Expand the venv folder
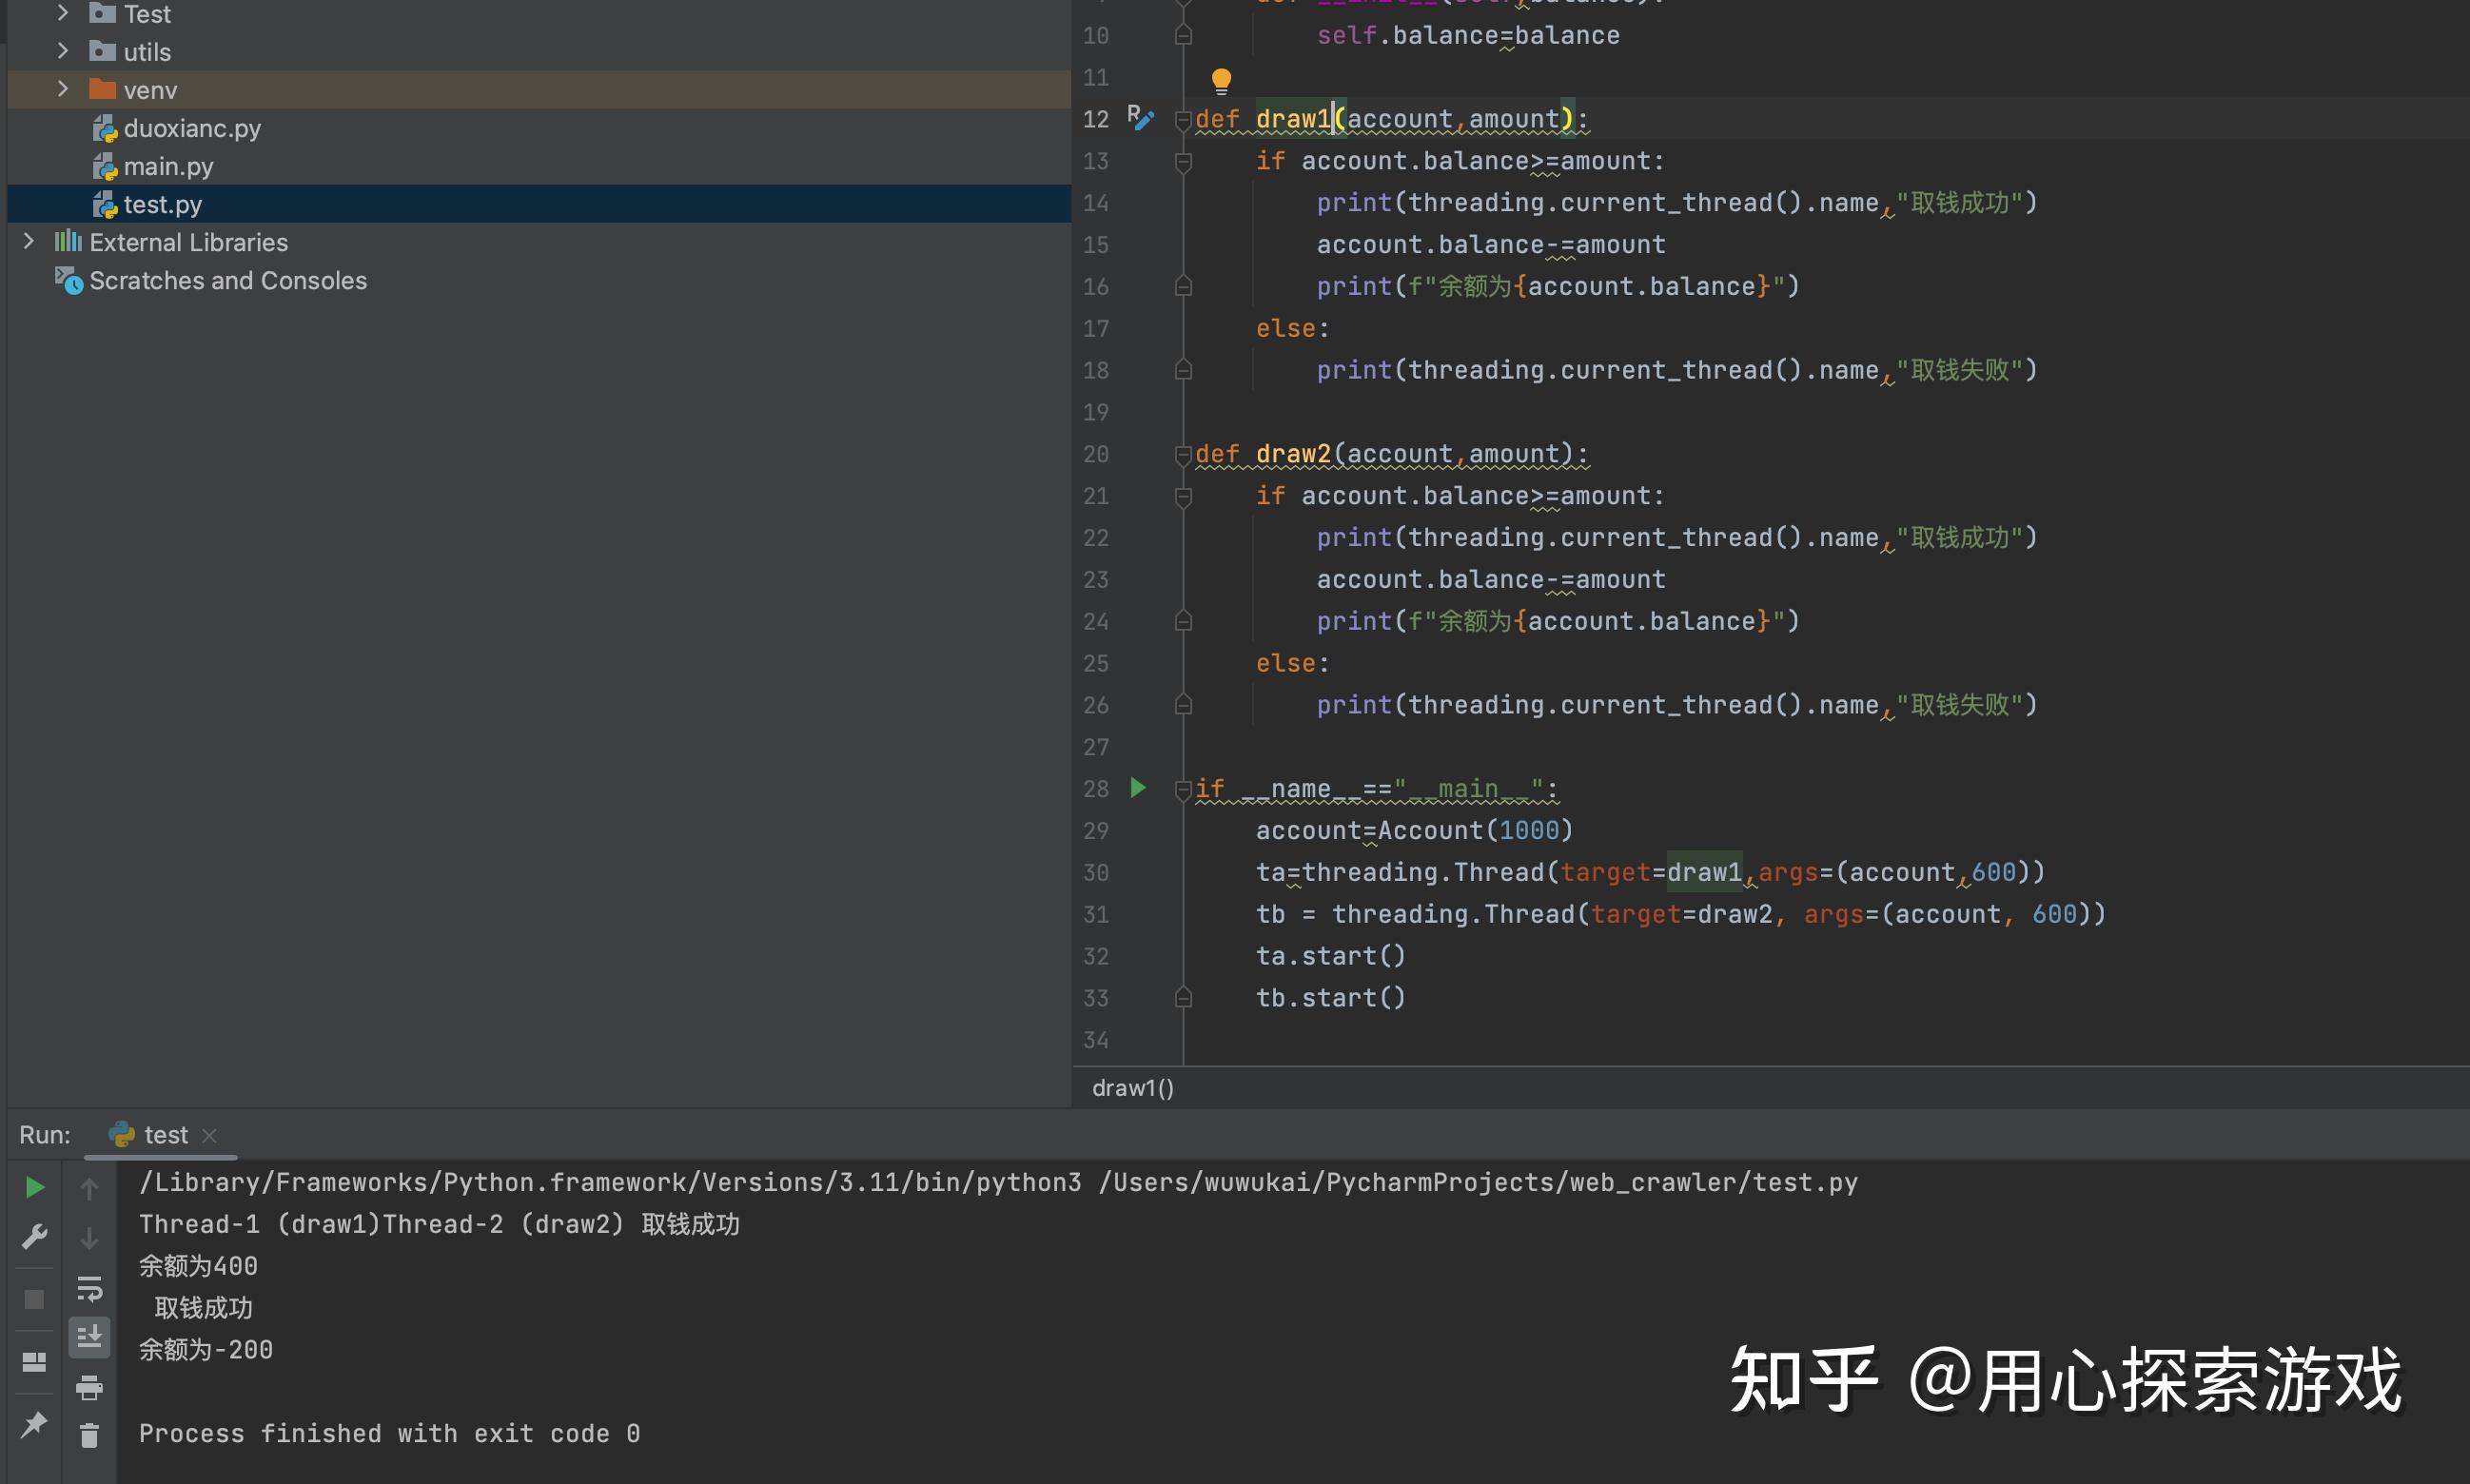Screen dimensions: 2470x1484 63,89
